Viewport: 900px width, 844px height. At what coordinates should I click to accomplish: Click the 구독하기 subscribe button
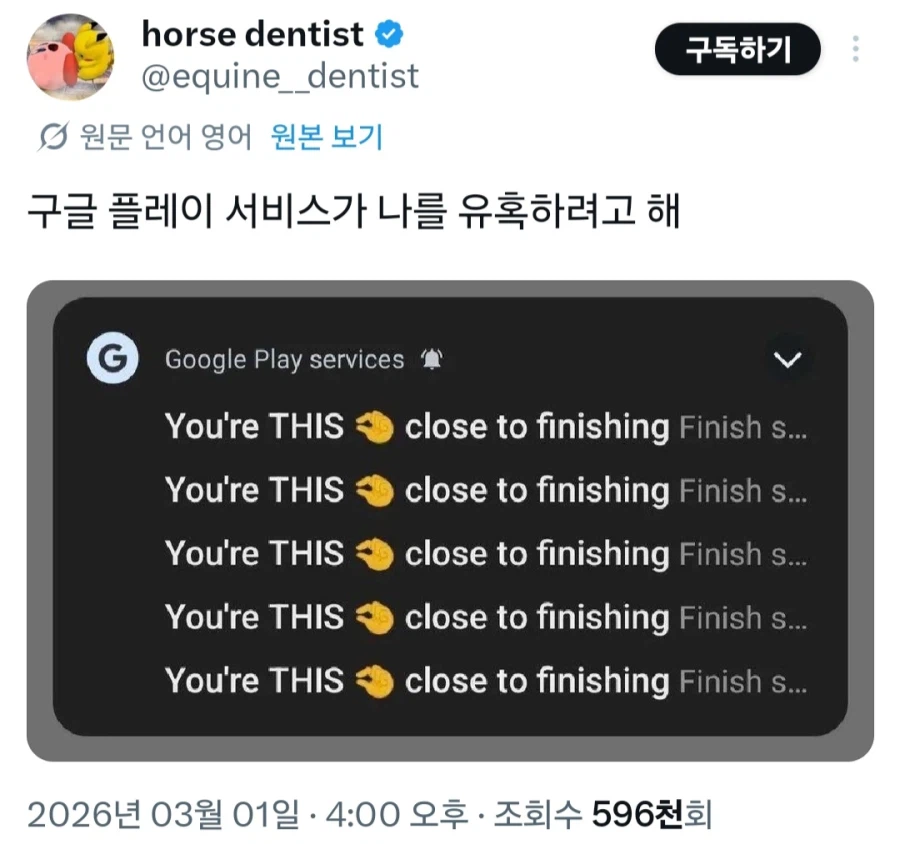[737, 49]
